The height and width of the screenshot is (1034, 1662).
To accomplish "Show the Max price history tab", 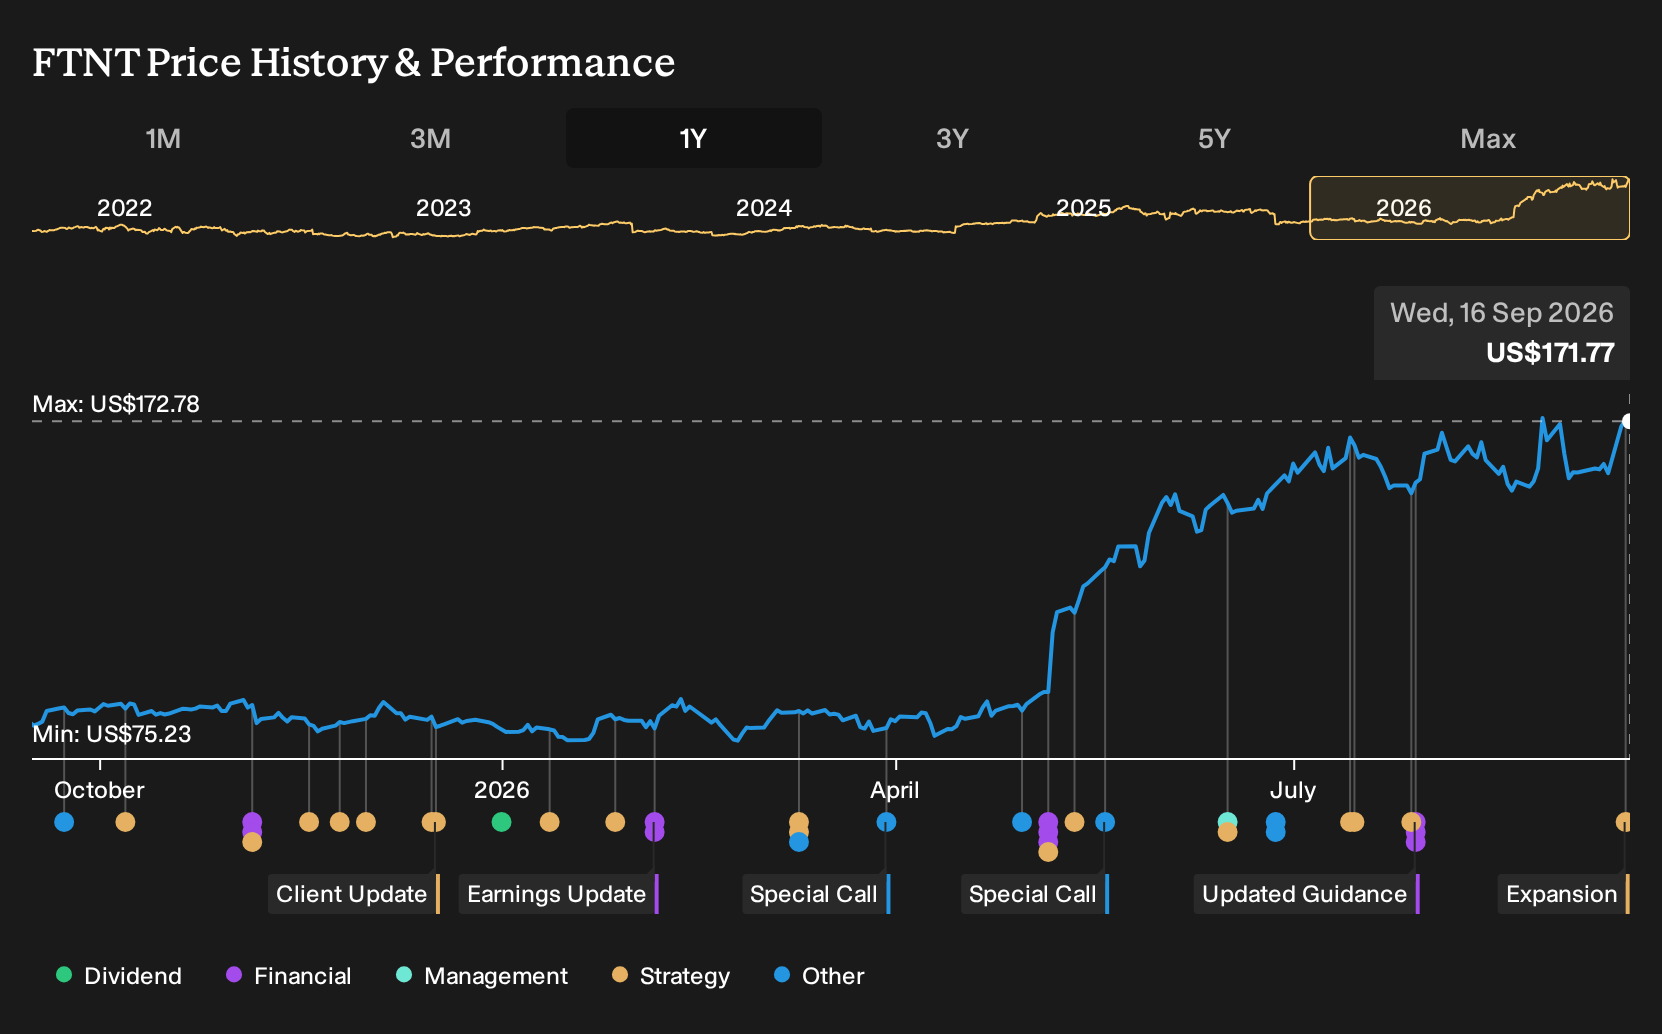I will [x=1488, y=138].
